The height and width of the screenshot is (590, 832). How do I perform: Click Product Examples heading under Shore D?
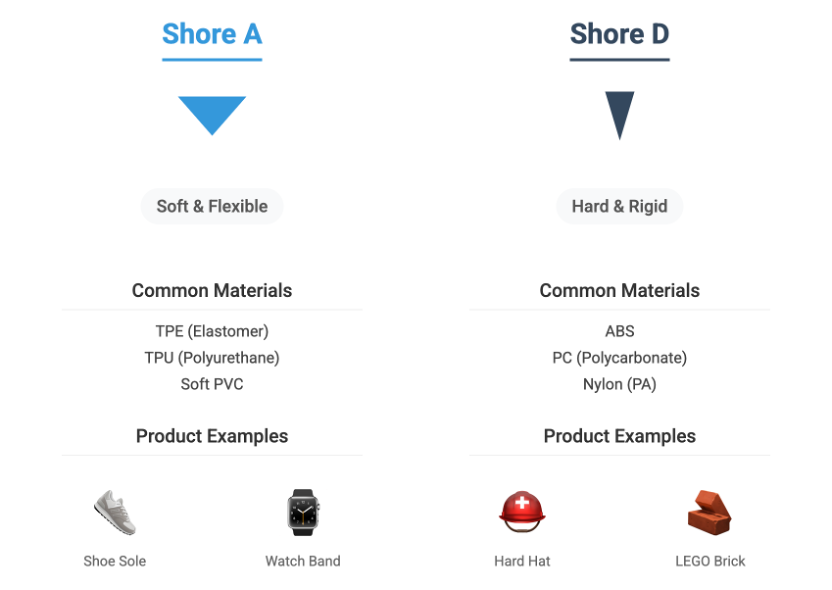pyautogui.click(x=619, y=436)
